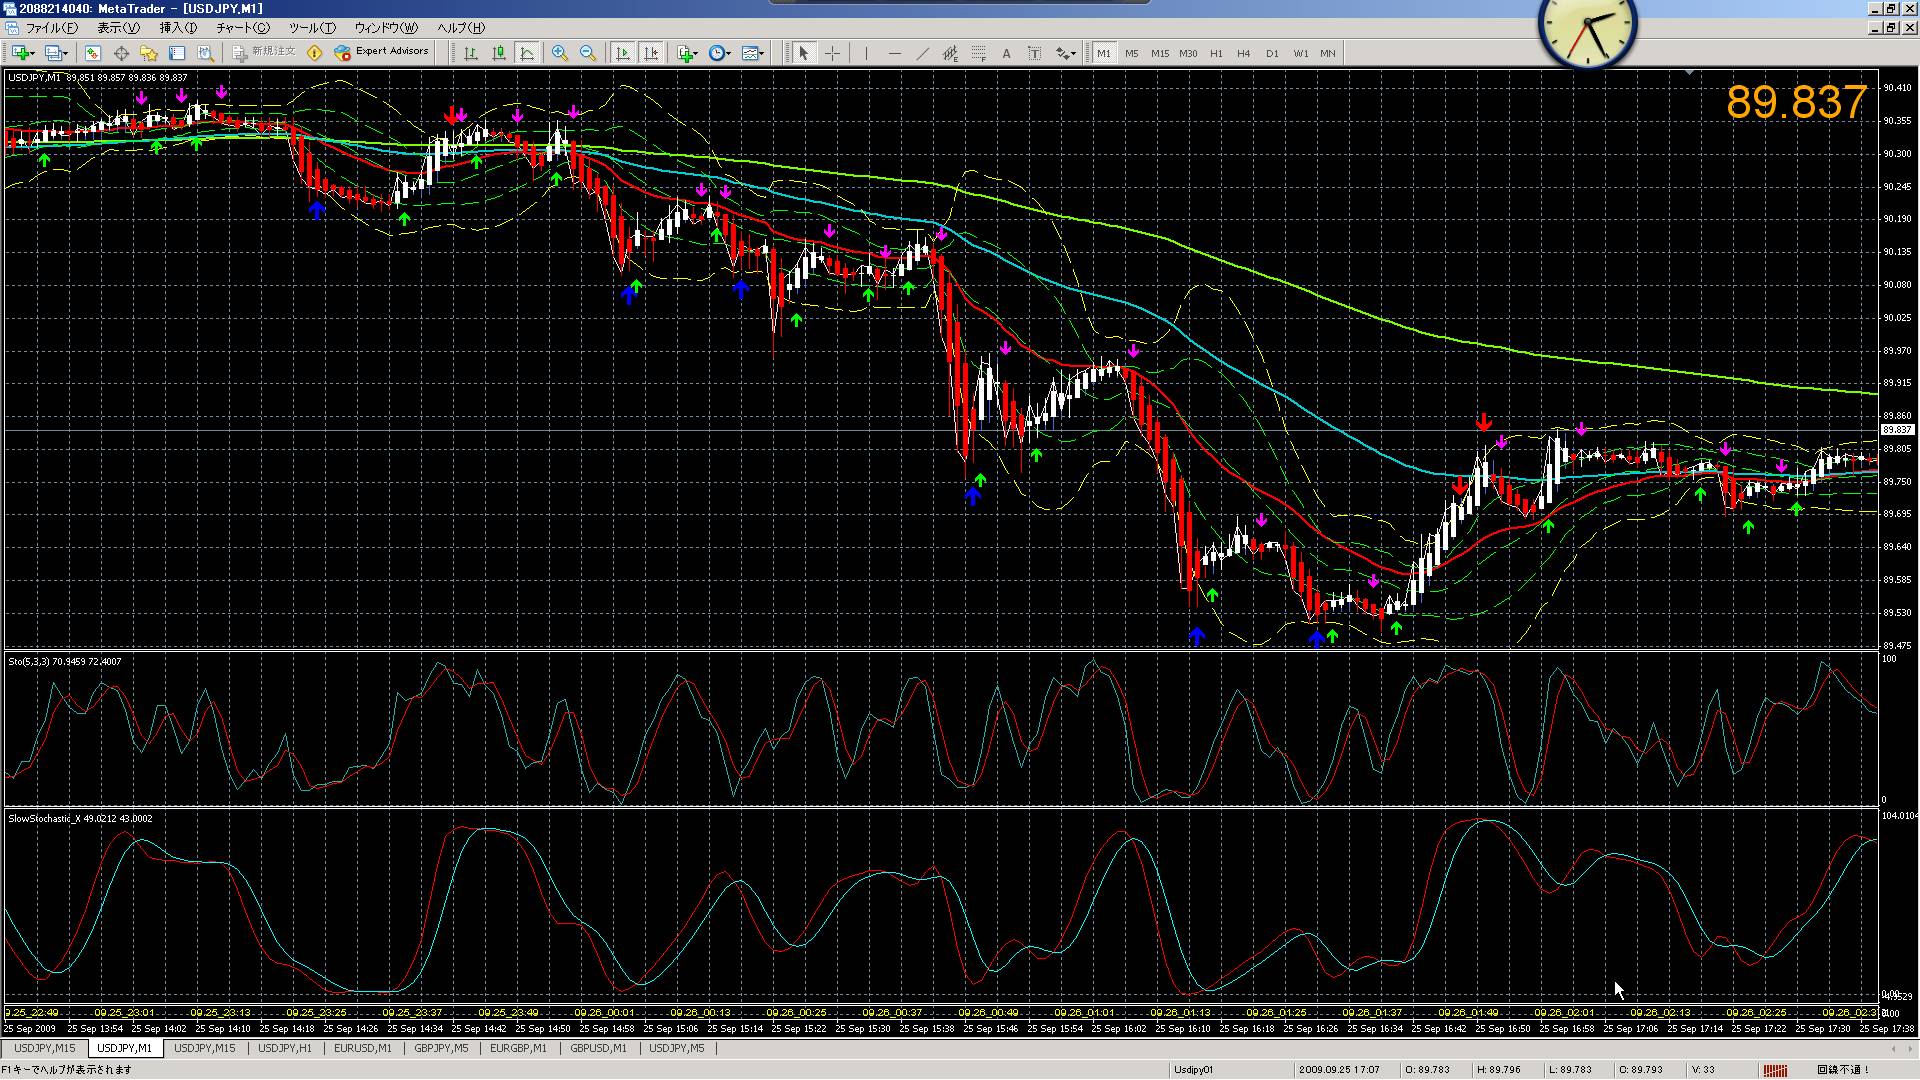1920x1080 pixels.
Task: Select the crosshair tool
Action: point(832,53)
